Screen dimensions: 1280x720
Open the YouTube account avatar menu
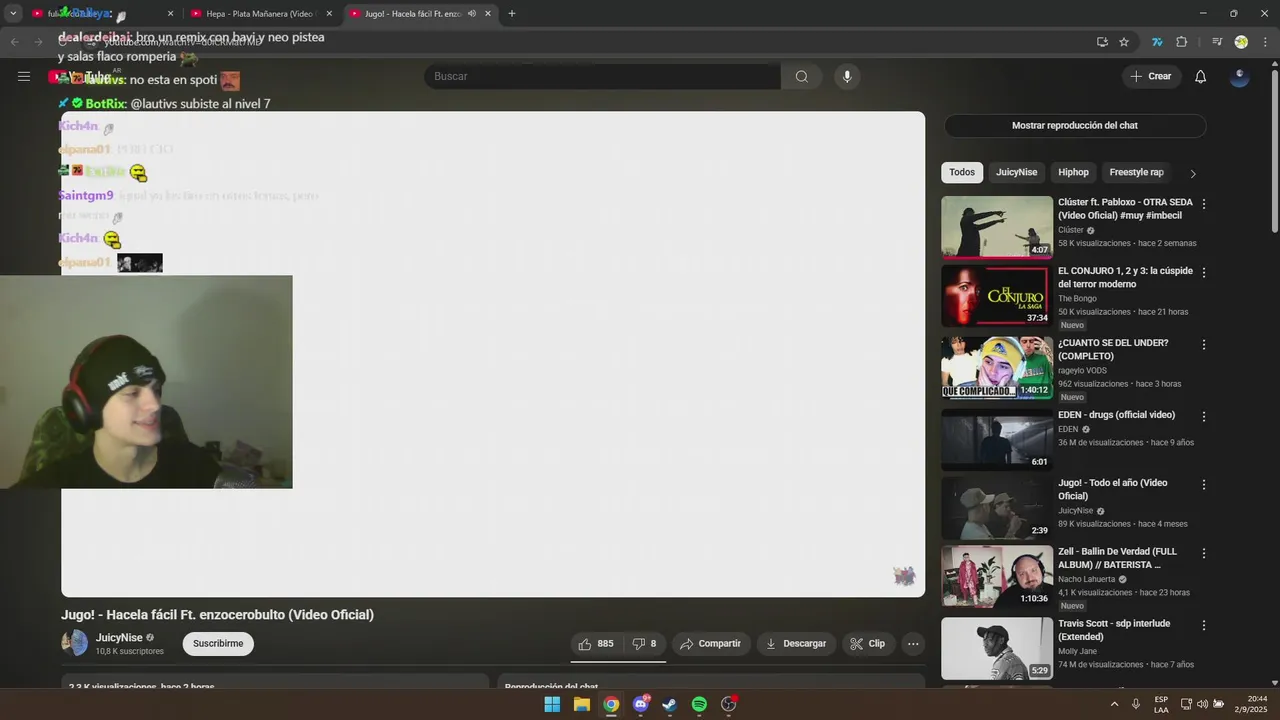pos(1240,76)
